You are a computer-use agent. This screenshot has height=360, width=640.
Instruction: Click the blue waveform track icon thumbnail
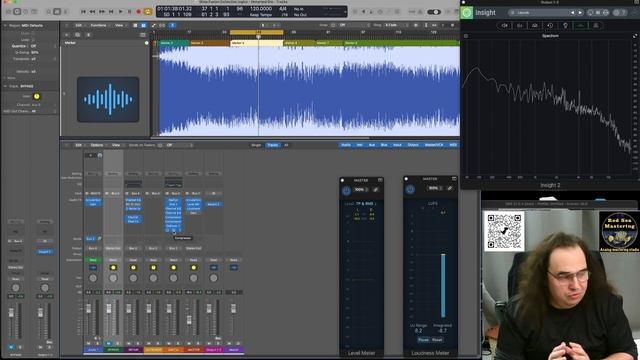(x=108, y=99)
